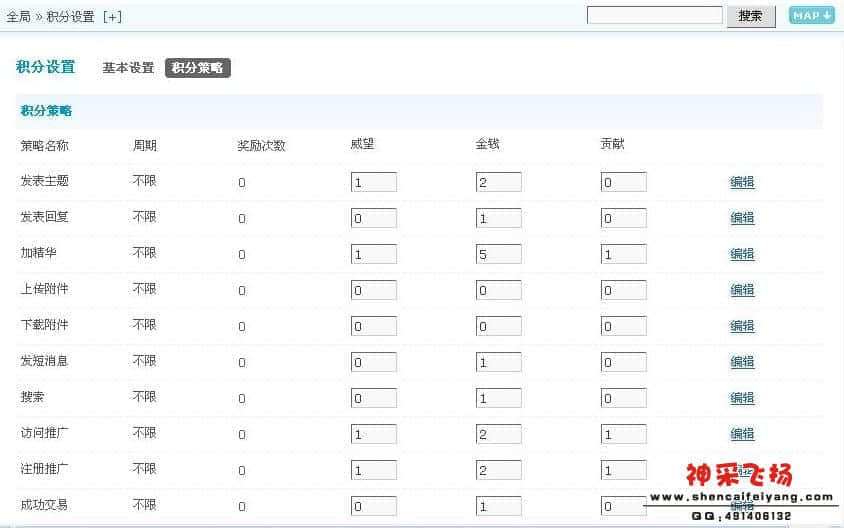Click the 金钱 column header
This screenshot has width=844, height=528.
(487, 144)
